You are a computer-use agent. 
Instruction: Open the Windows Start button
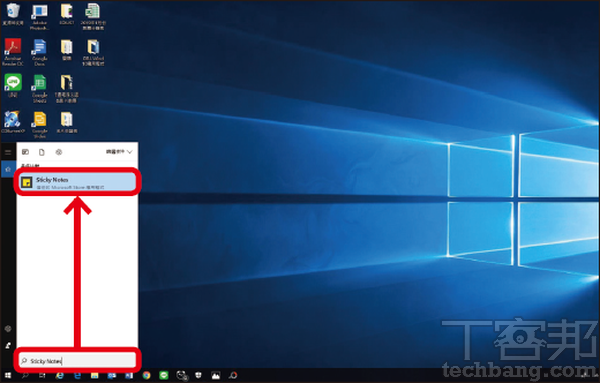tap(8, 375)
